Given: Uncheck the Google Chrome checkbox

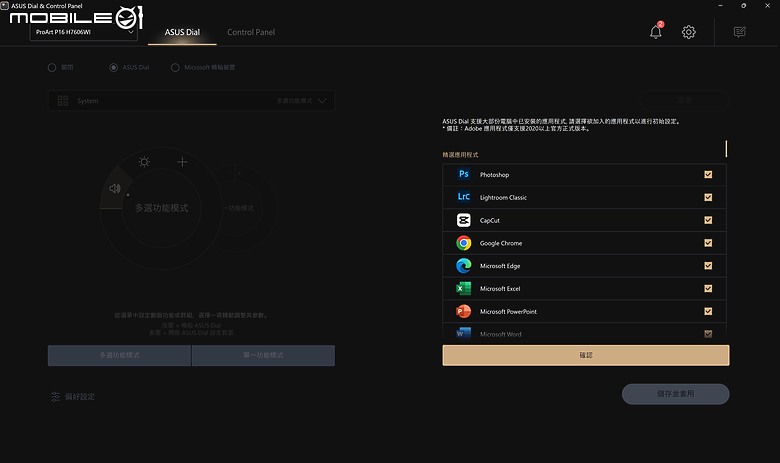Looking at the screenshot, I should [x=708, y=243].
